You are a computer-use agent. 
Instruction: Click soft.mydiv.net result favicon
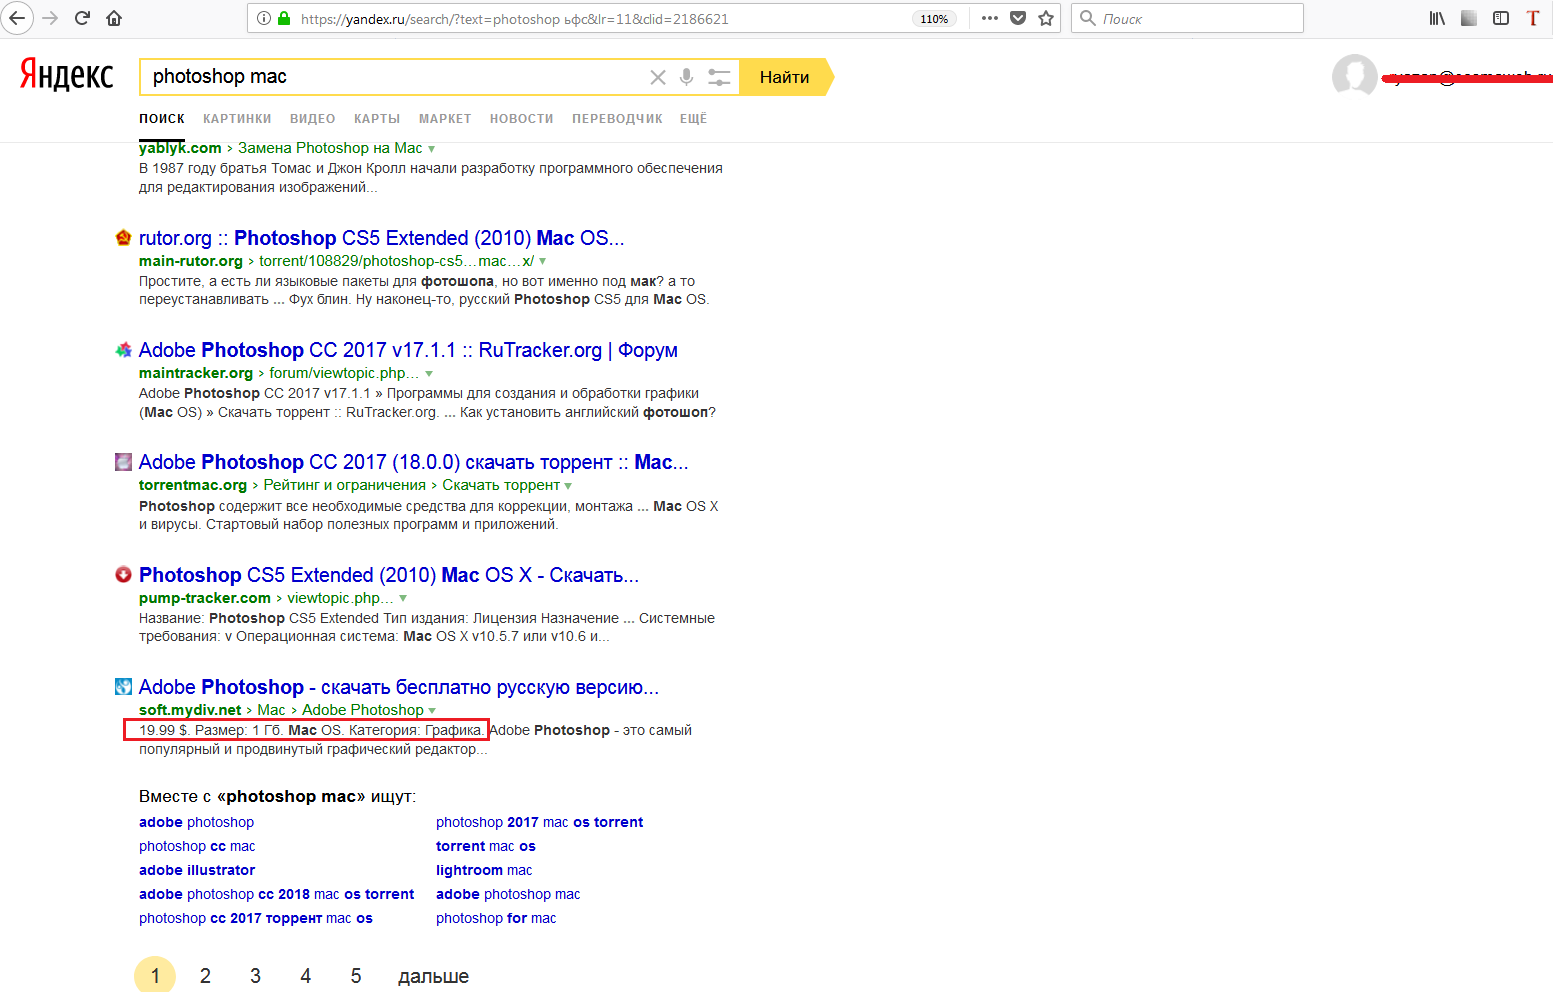[x=124, y=687]
